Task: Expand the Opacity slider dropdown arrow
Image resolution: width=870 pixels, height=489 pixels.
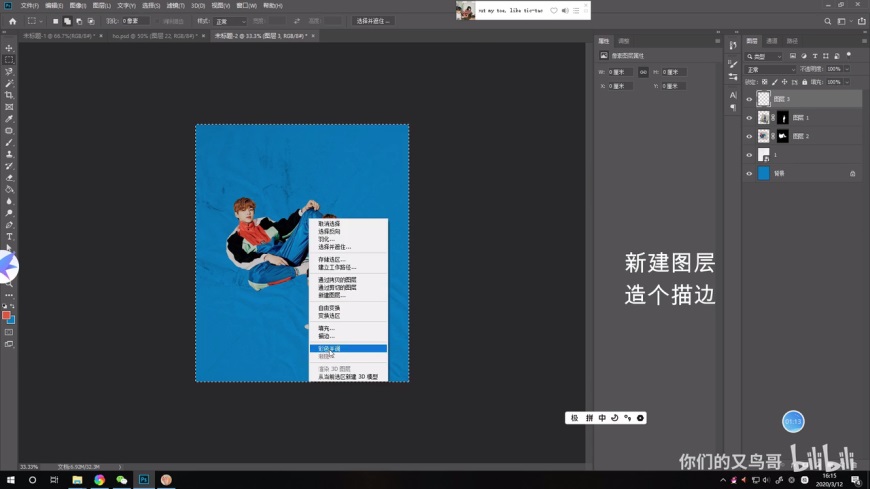Action: [847, 69]
